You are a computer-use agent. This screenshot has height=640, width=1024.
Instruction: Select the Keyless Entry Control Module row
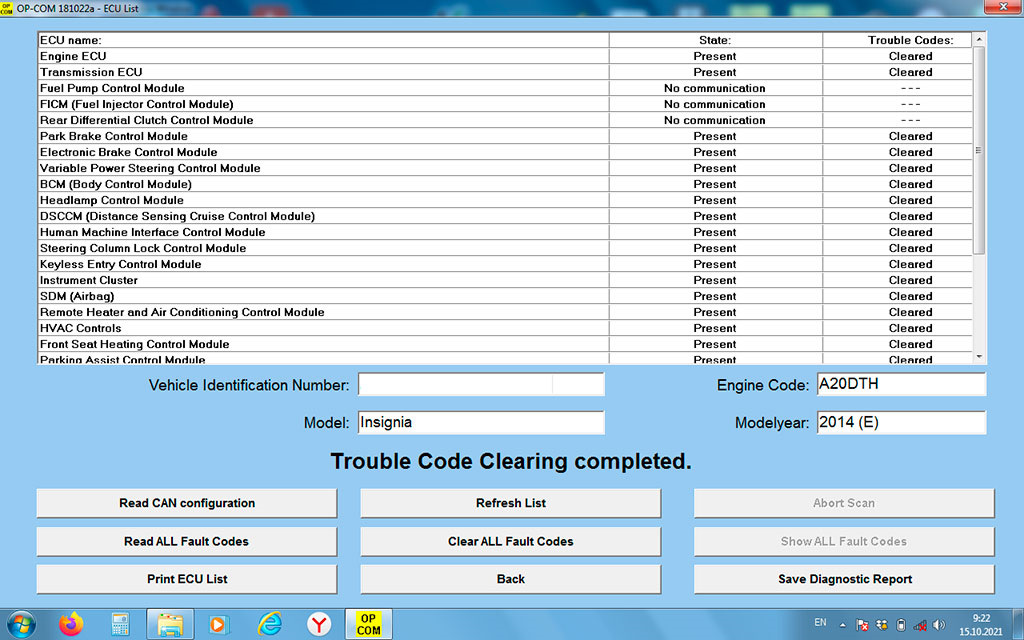(505, 264)
